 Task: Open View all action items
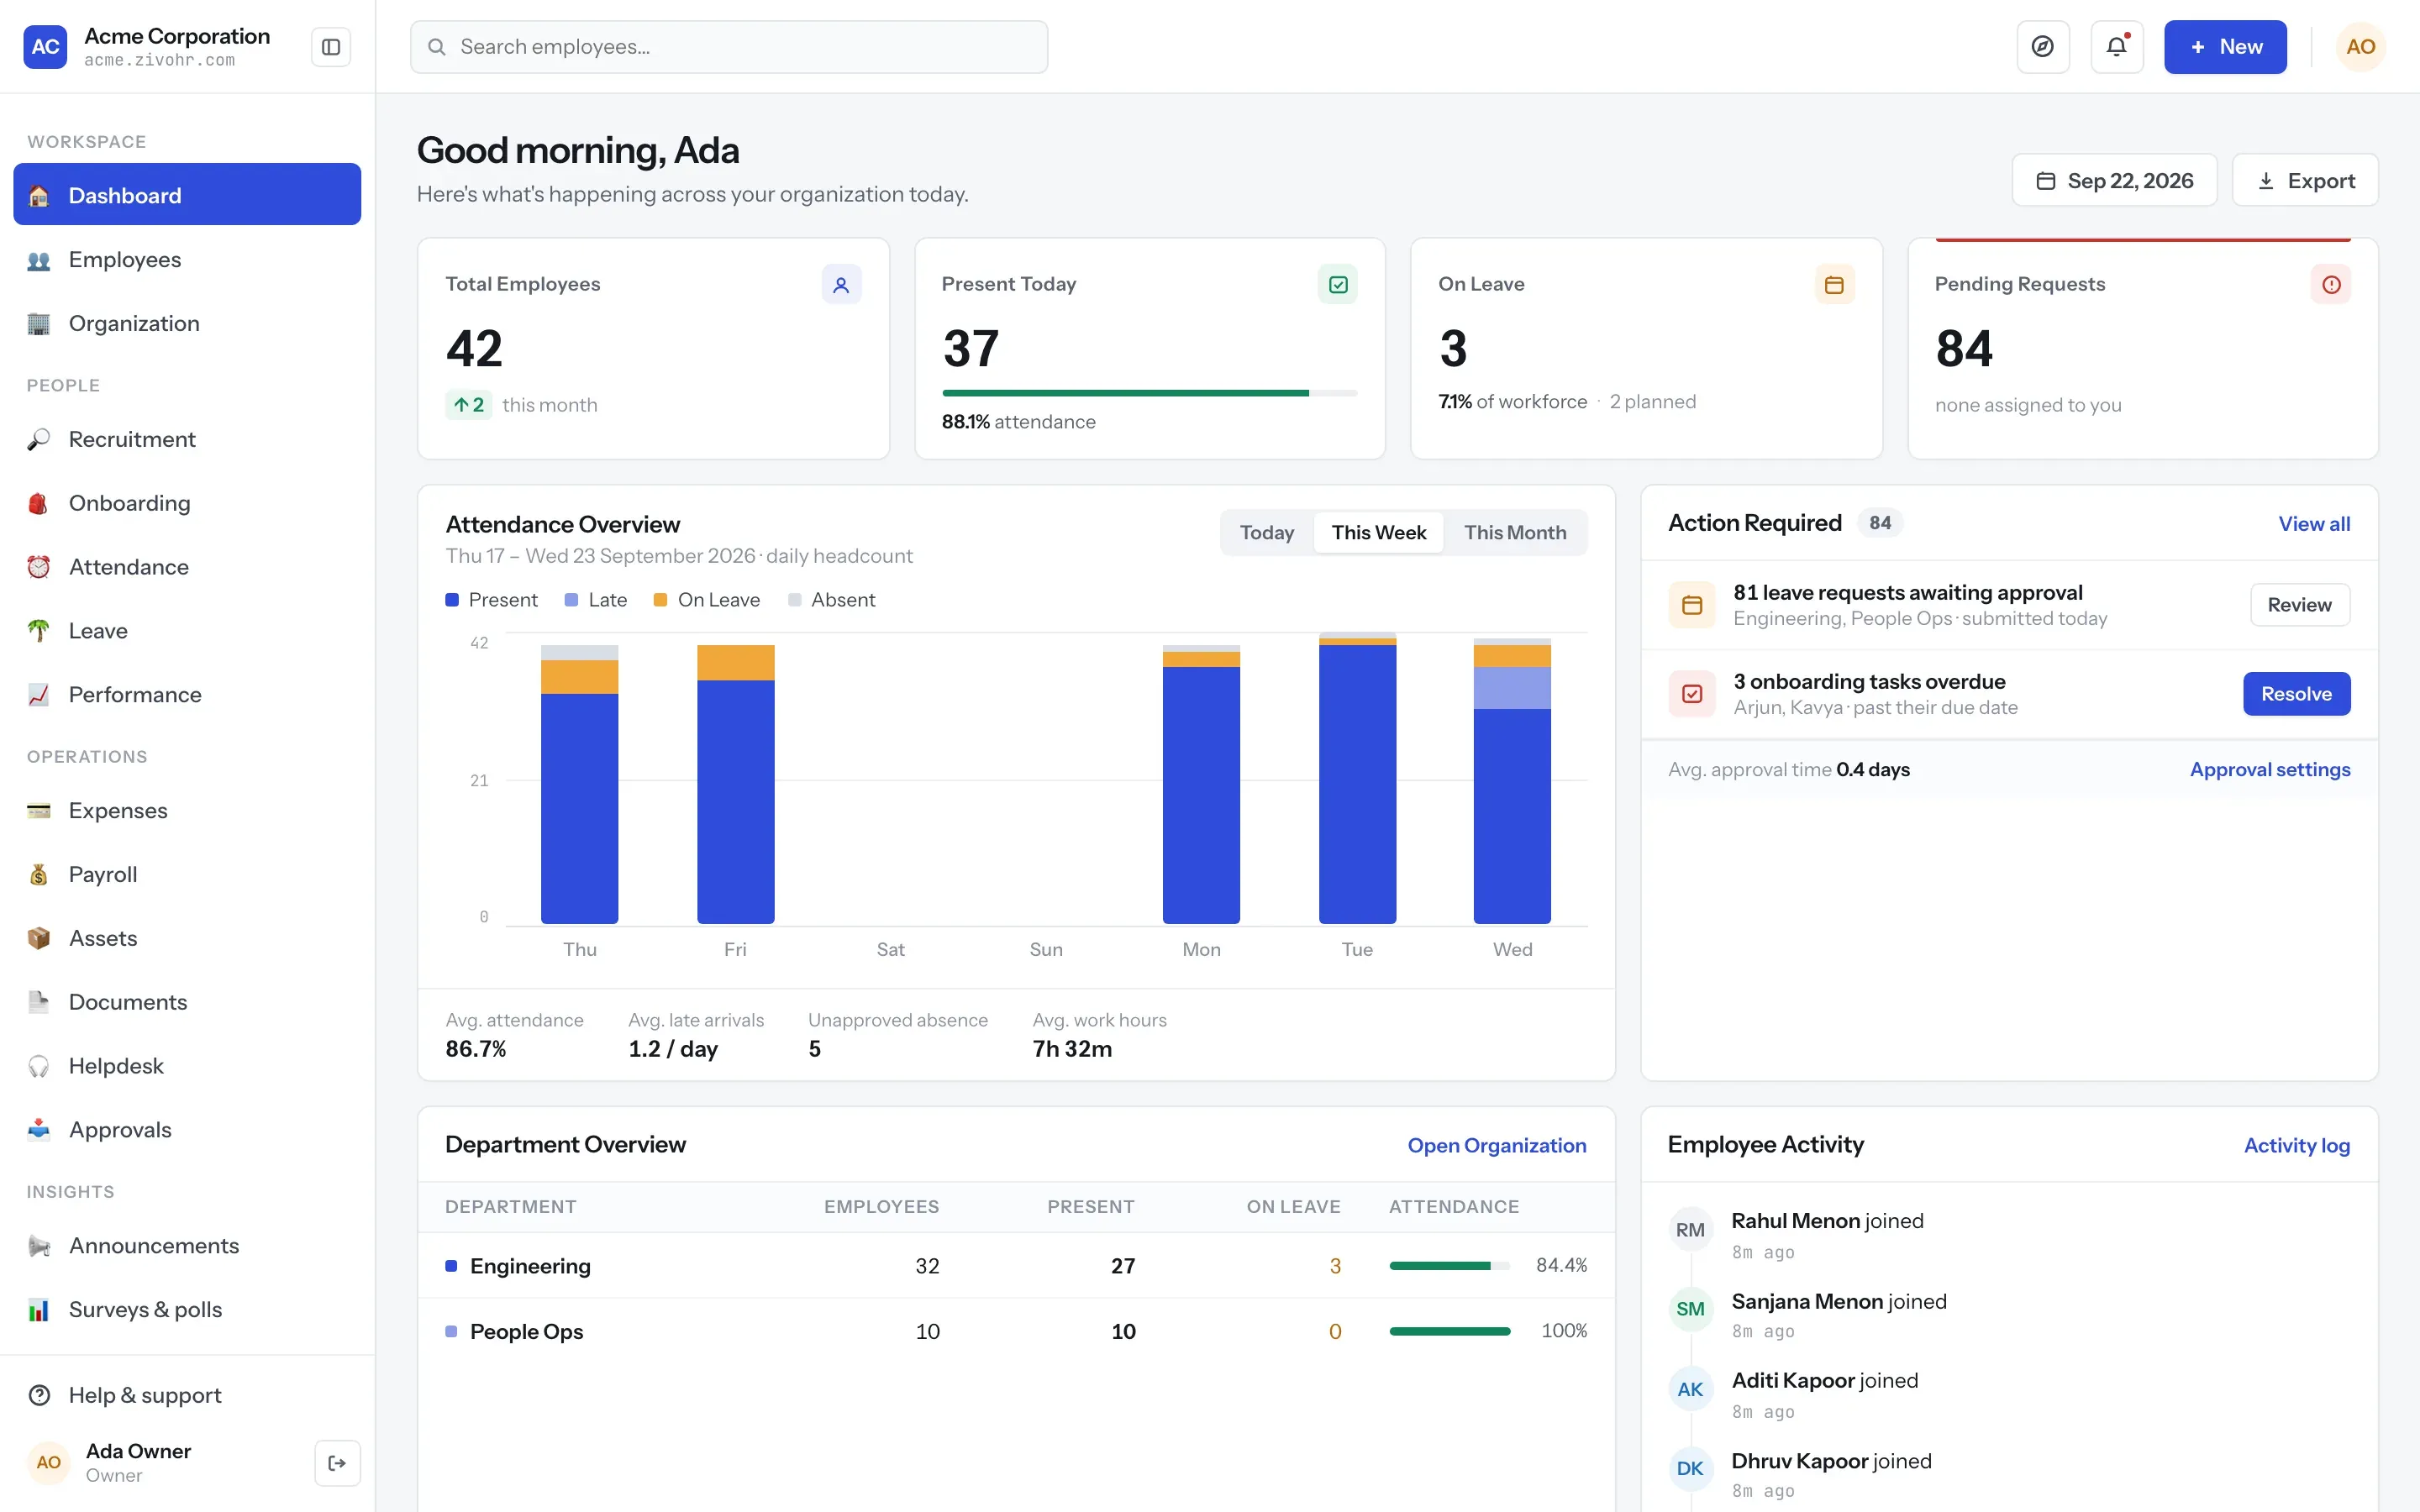tap(2314, 524)
